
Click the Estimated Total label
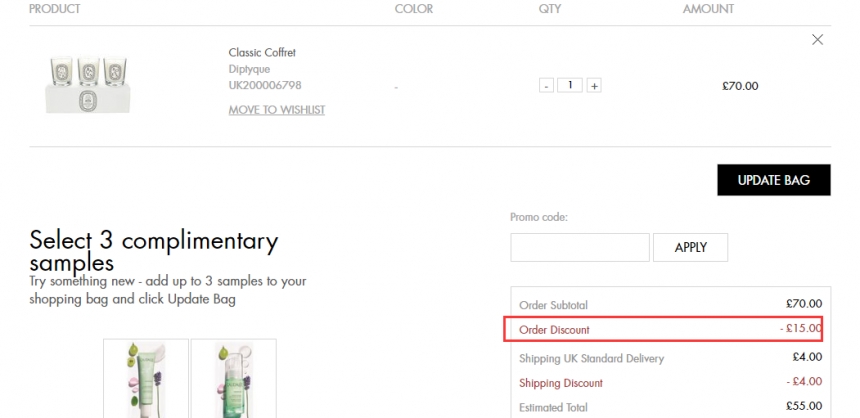click(x=553, y=408)
